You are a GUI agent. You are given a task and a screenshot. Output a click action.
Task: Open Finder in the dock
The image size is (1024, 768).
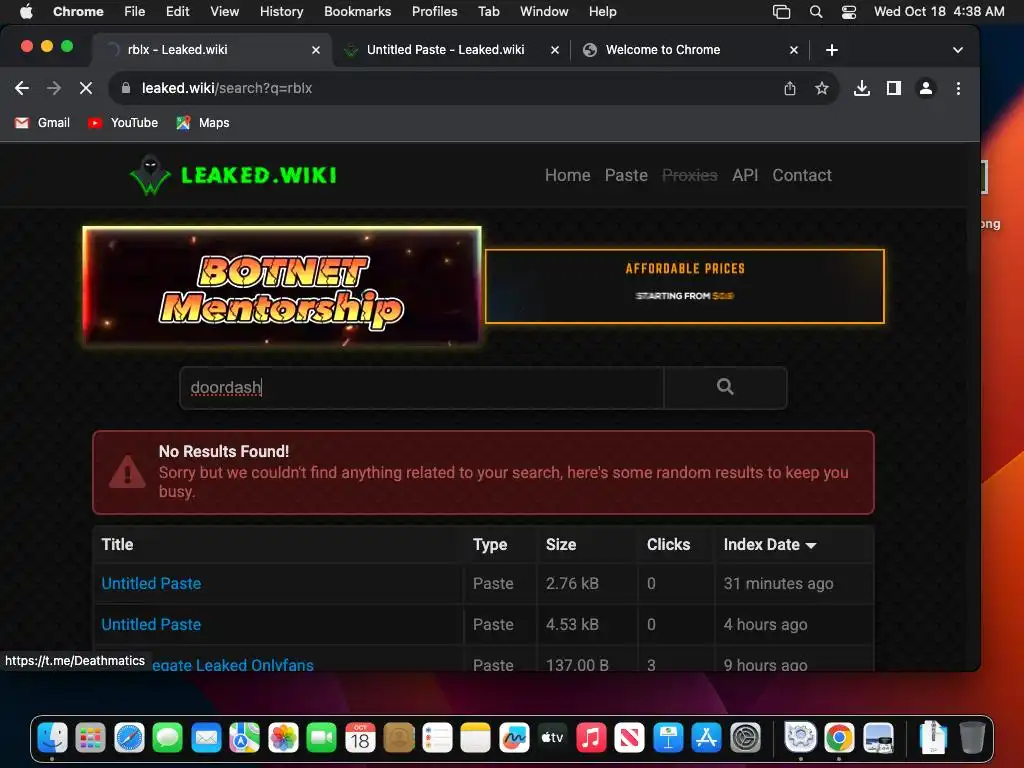tap(52, 738)
